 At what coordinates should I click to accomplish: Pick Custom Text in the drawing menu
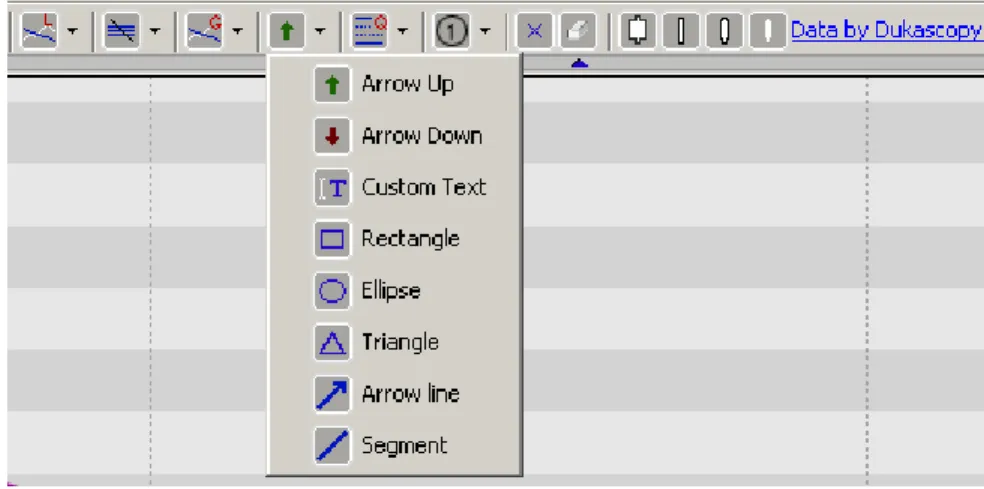tap(394, 187)
